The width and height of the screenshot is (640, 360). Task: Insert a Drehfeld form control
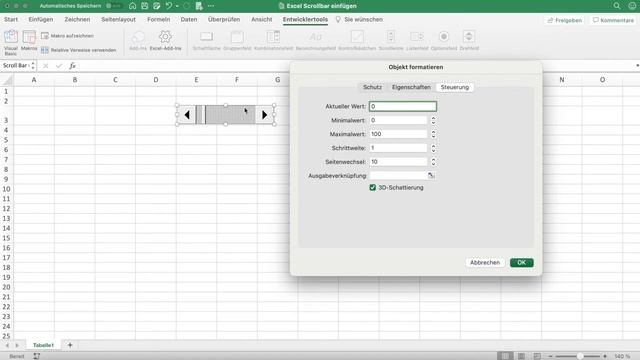pos(469,41)
